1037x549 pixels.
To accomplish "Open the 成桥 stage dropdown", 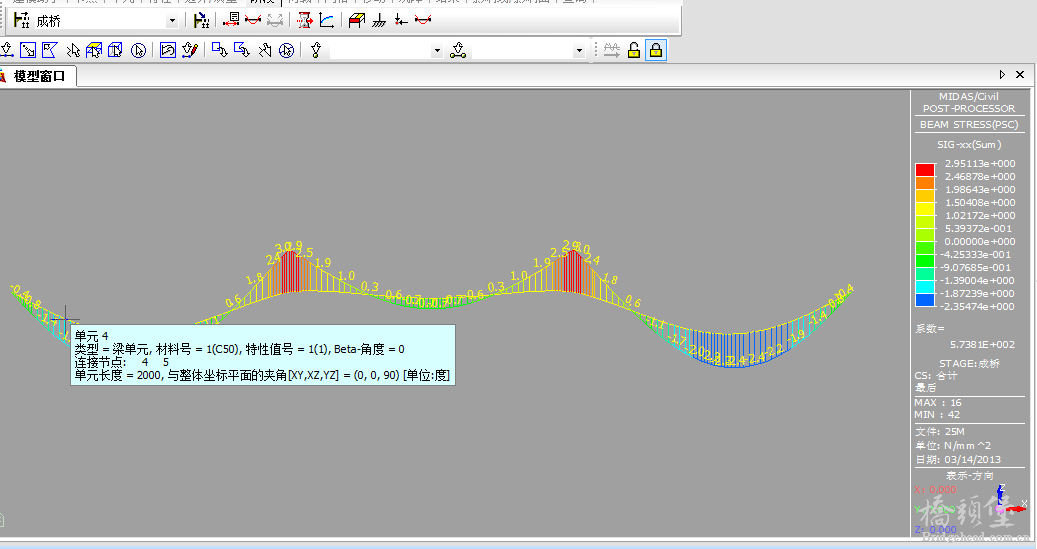I will pyautogui.click(x=172, y=21).
